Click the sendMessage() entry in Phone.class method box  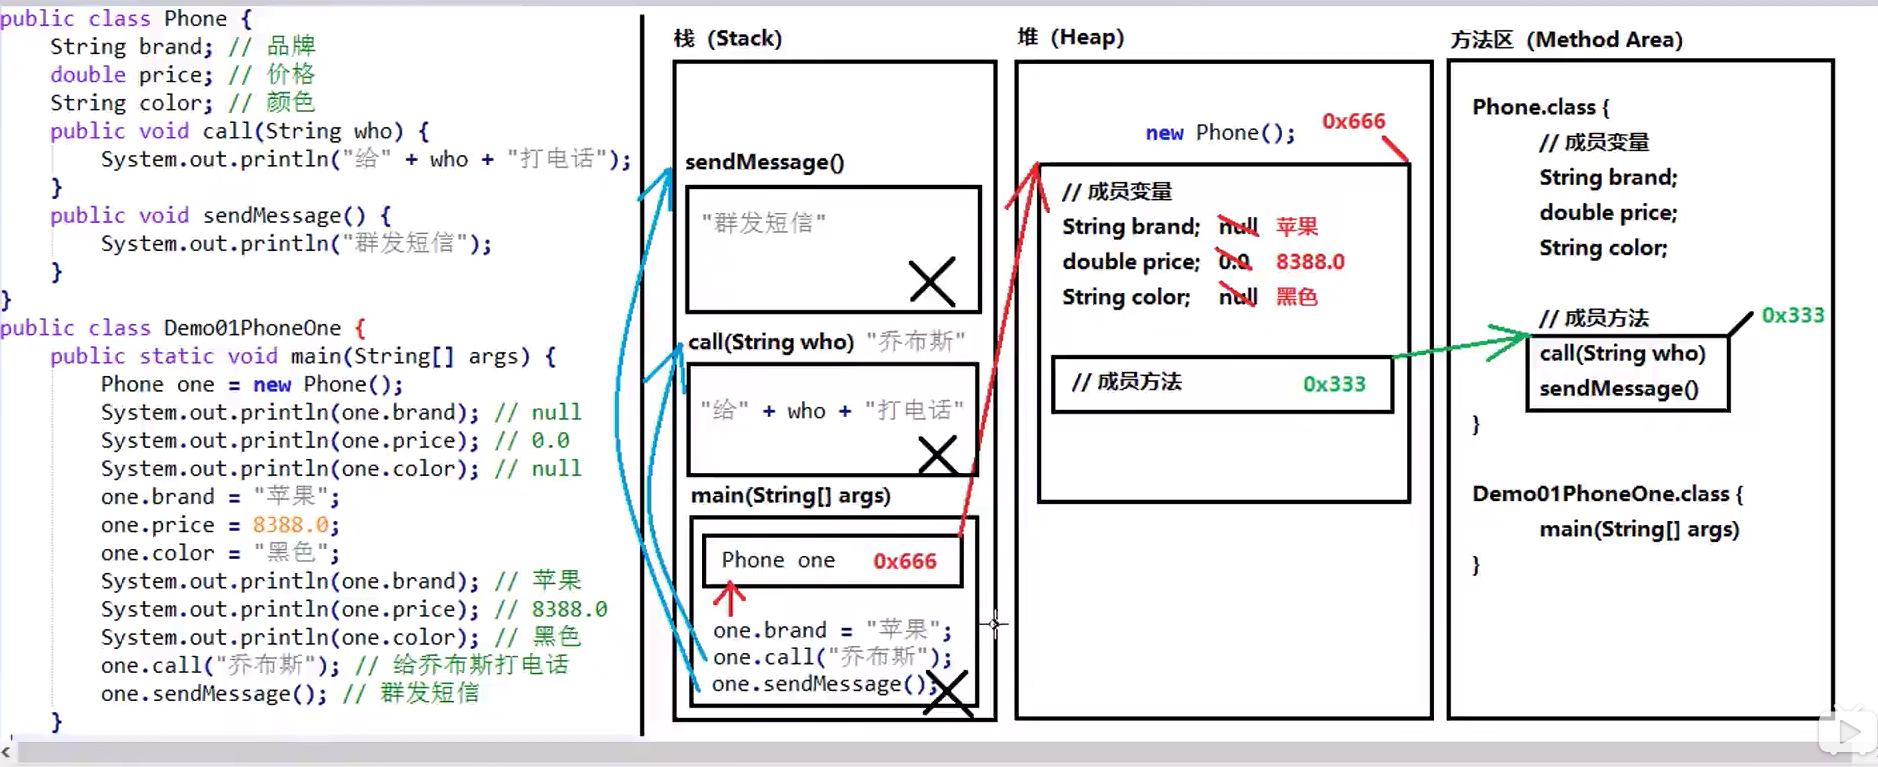coord(1618,389)
